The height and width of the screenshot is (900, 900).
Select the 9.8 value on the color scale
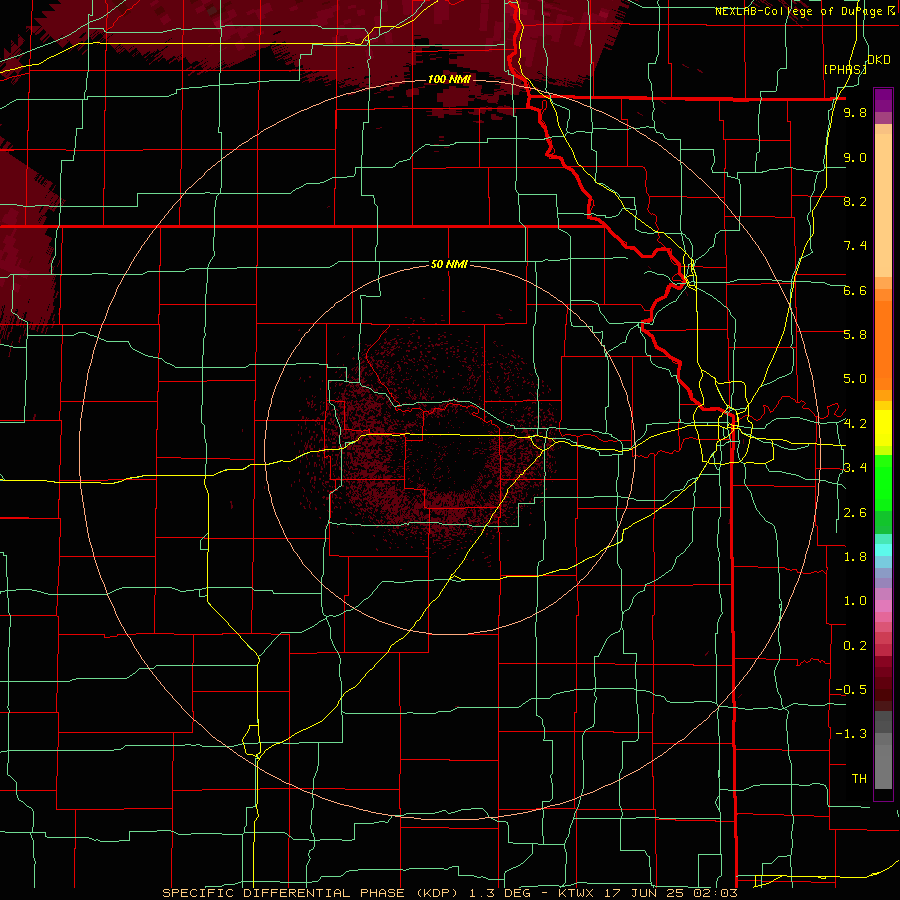855,113
